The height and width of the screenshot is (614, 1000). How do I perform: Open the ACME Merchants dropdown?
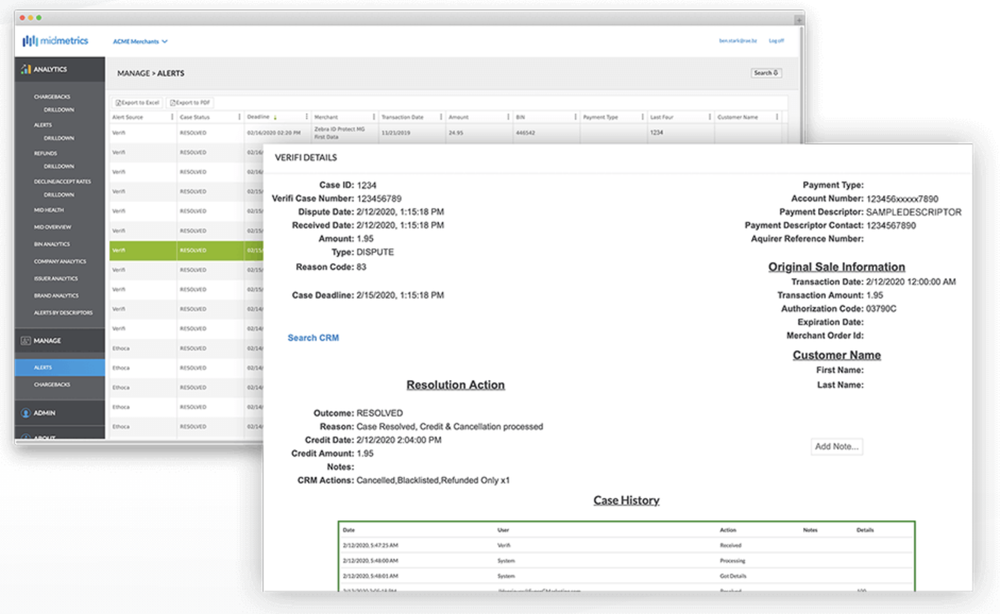[140, 41]
